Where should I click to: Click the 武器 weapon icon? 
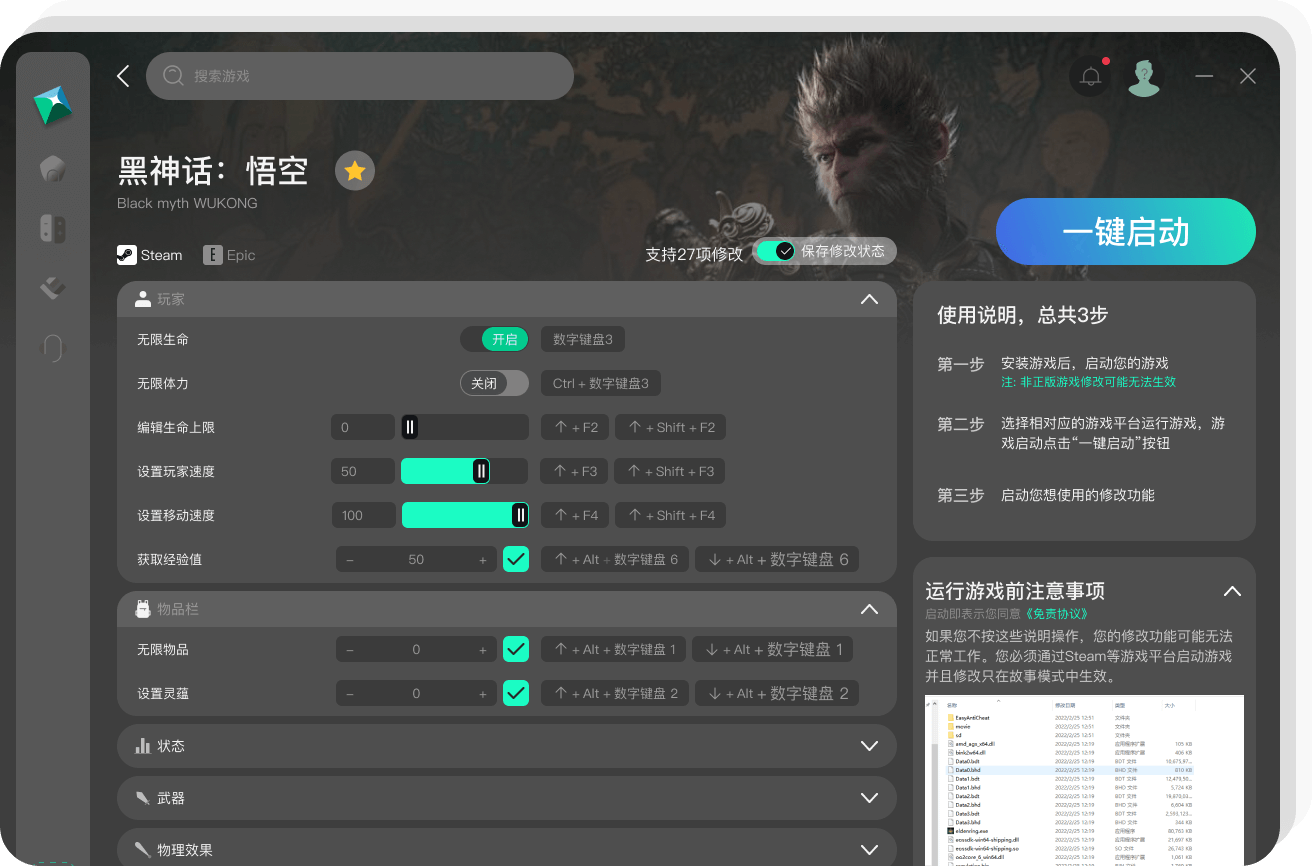[x=142, y=798]
